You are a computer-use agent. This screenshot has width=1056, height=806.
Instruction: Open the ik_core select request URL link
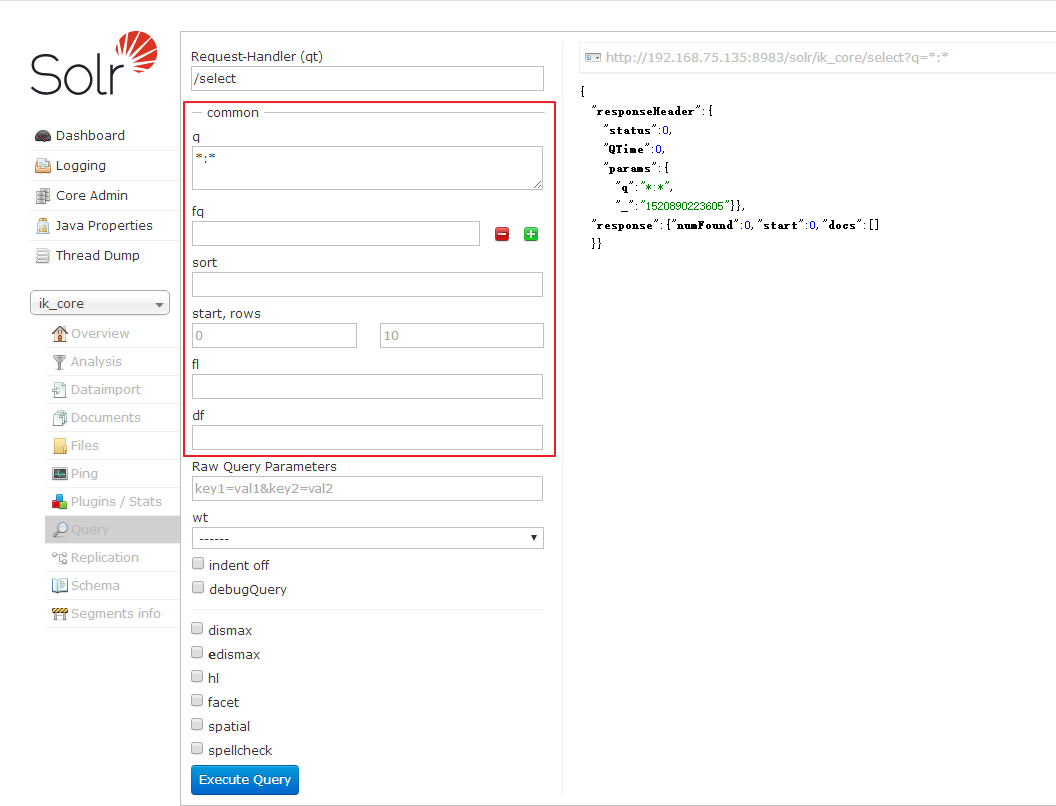tap(776, 57)
